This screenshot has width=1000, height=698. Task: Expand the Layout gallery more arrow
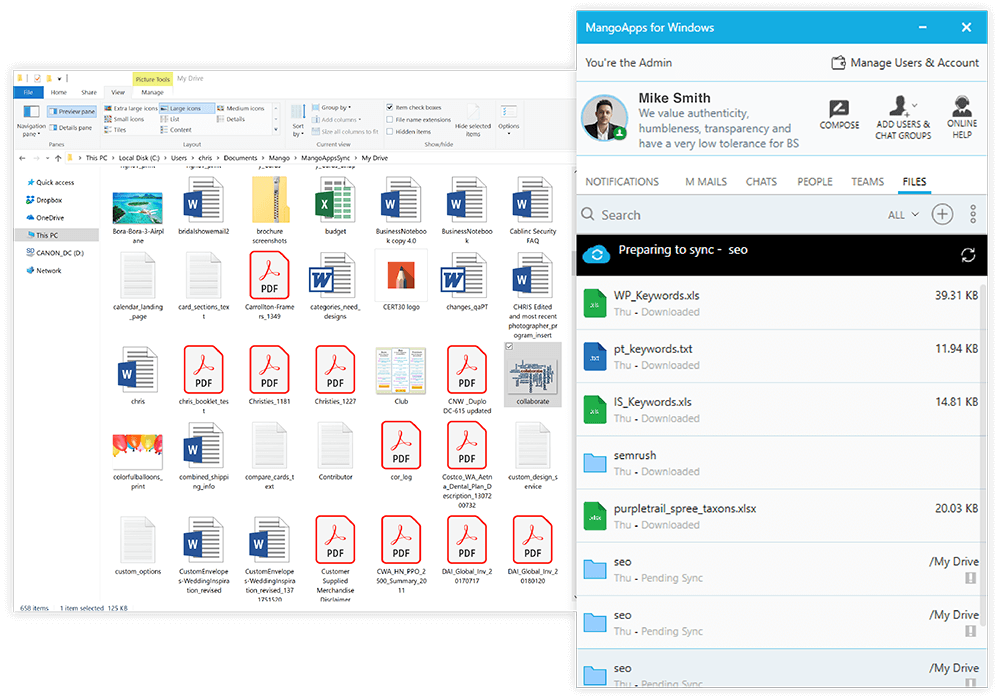click(x=276, y=130)
